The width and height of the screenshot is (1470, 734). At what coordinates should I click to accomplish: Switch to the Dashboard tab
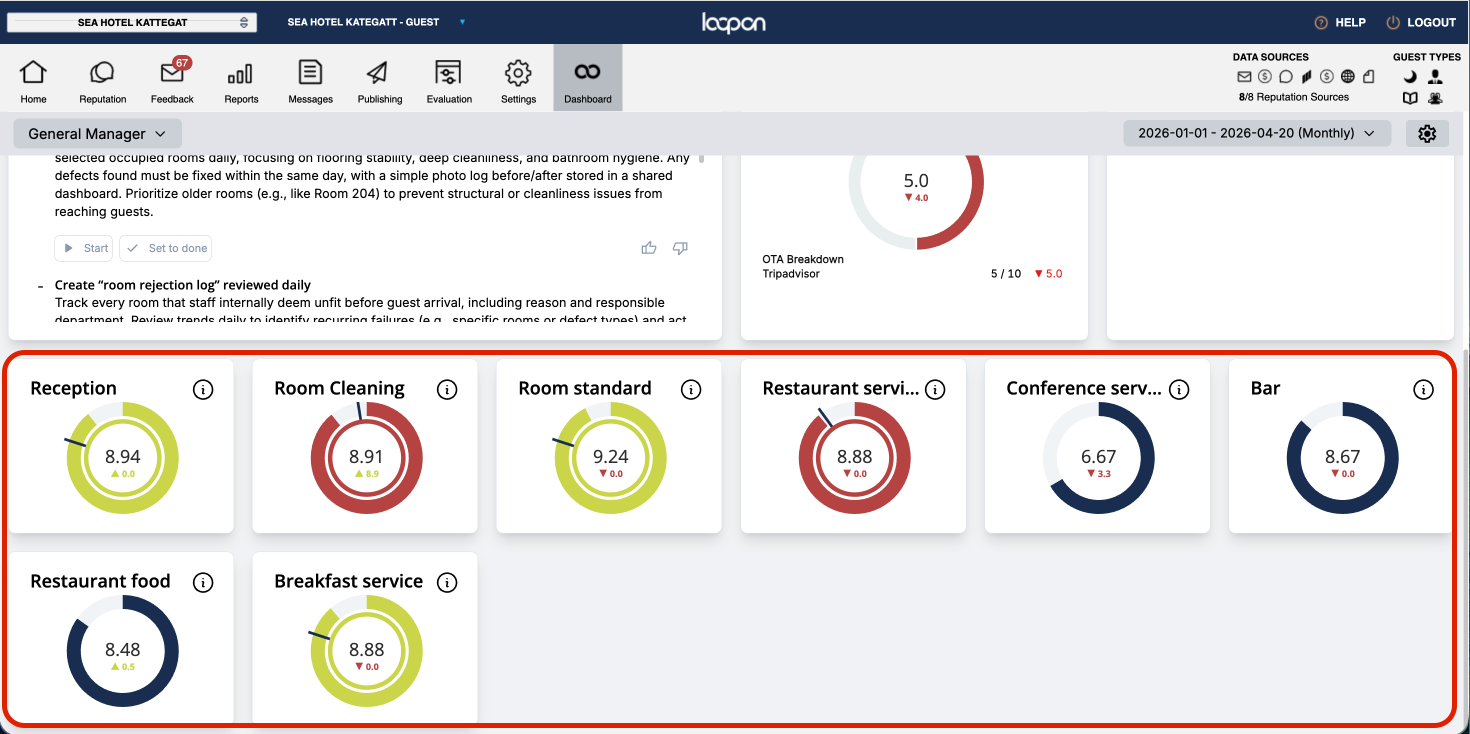pos(588,78)
